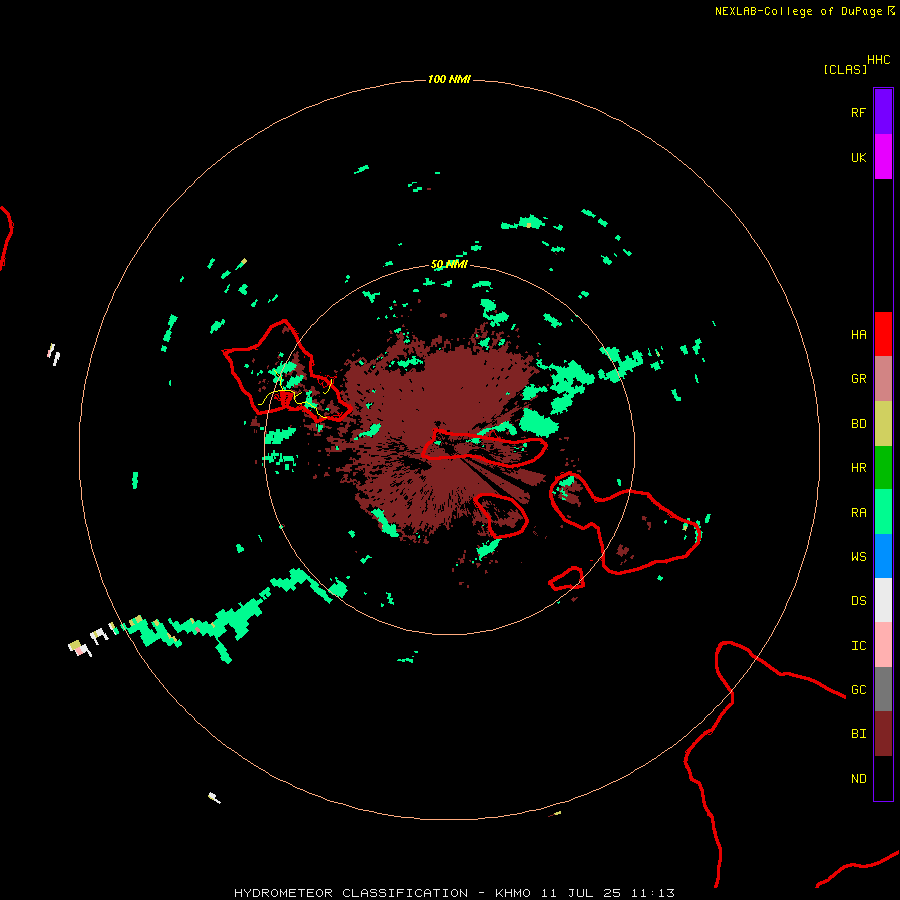Click the DS white legend swatch
This screenshot has height=900, width=900.
pos(883,600)
